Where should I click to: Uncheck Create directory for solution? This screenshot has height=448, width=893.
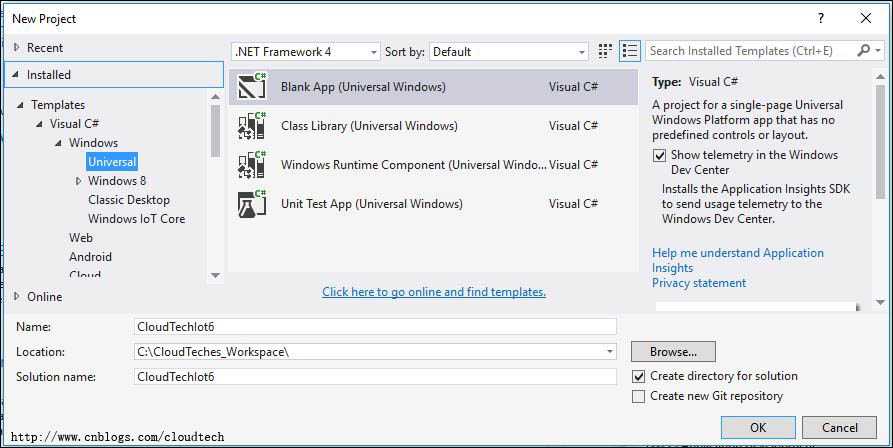[638, 377]
